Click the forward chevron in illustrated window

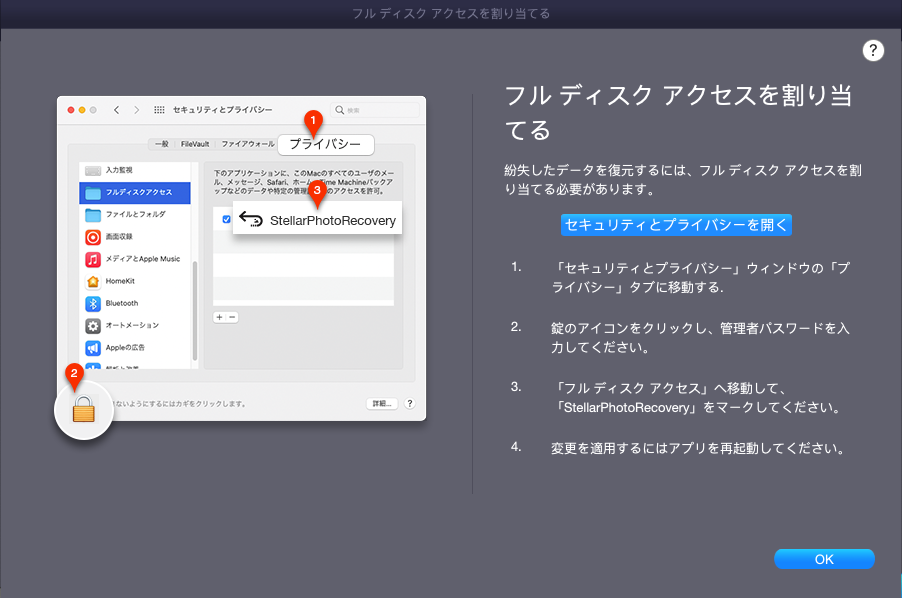click(x=136, y=110)
